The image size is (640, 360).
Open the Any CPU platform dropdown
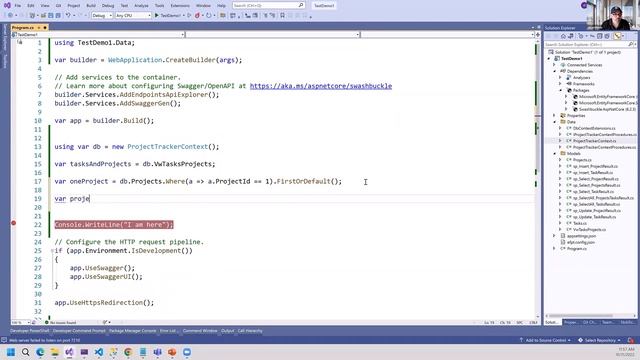point(133,15)
